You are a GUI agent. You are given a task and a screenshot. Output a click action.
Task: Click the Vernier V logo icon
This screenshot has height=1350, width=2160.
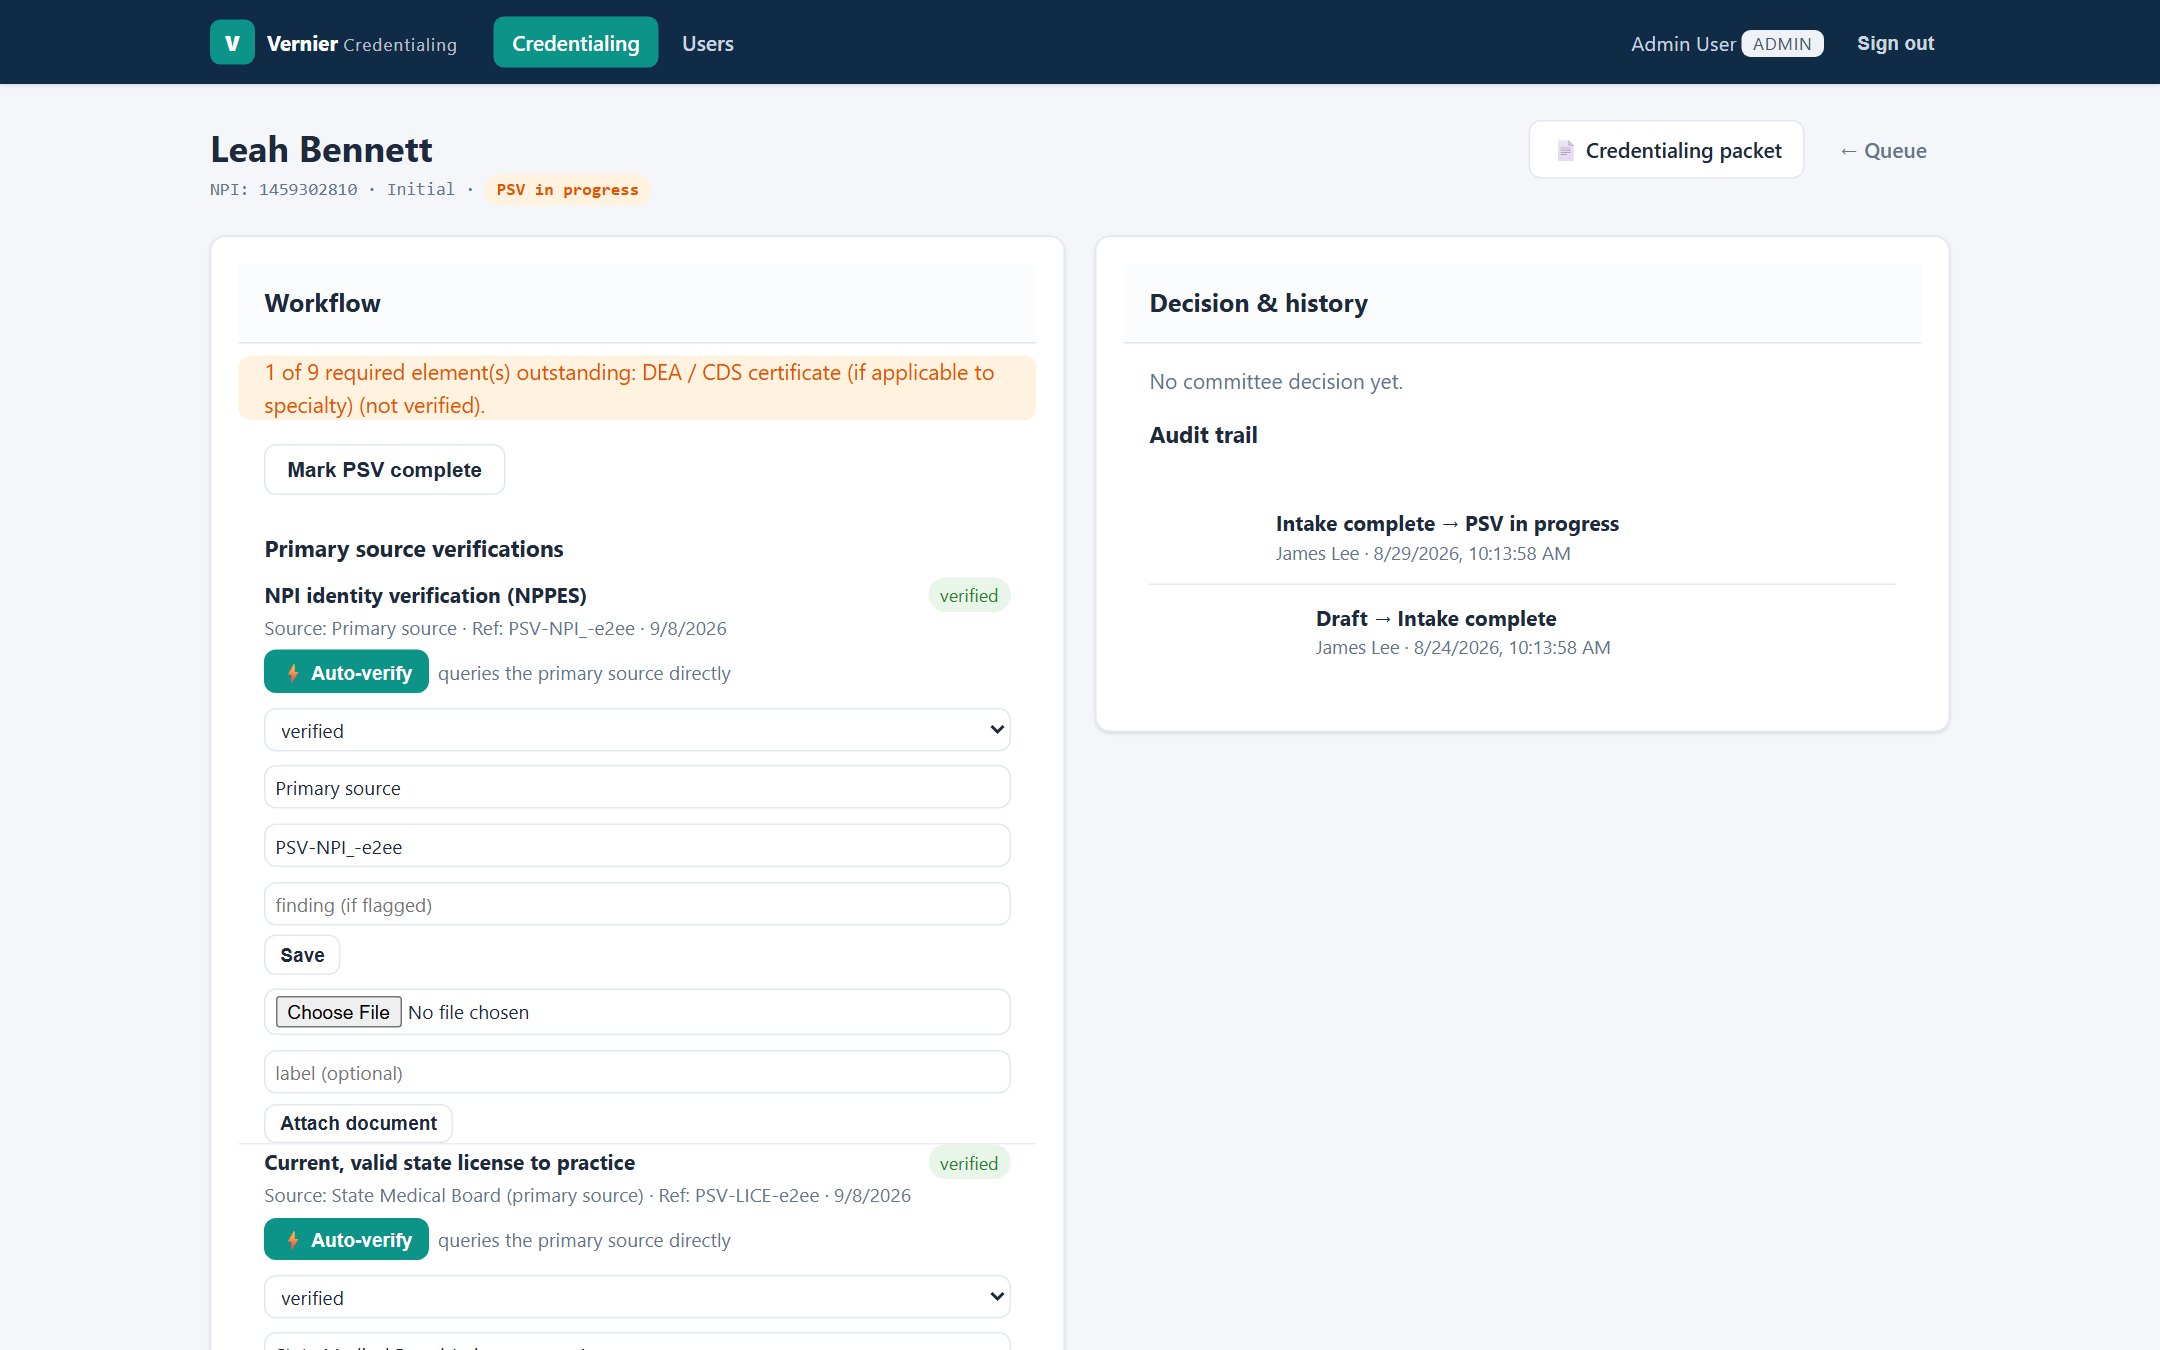point(232,43)
